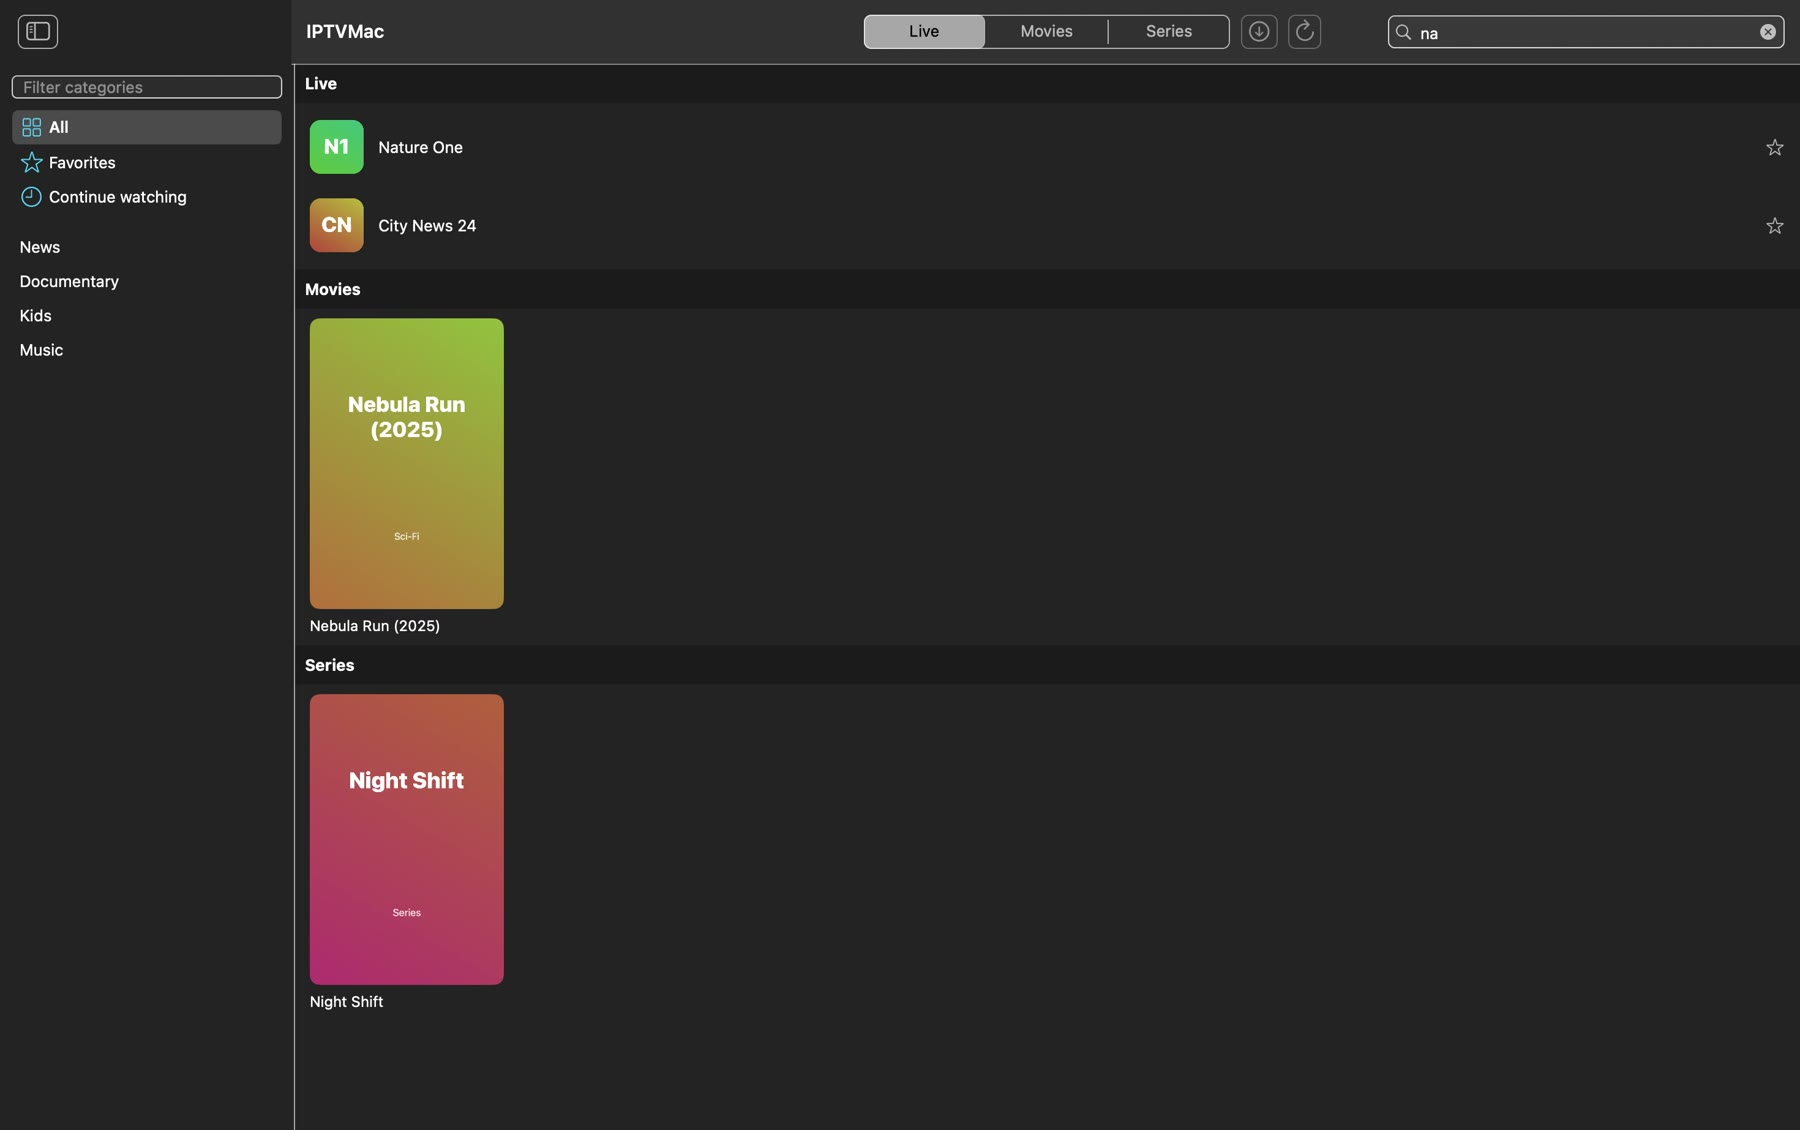Favorite the City News 24 star
The image size is (1800, 1130).
click(1774, 226)
